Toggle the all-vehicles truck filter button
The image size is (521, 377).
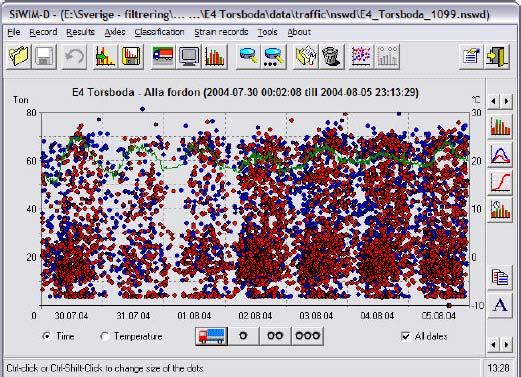click(212, 336)
